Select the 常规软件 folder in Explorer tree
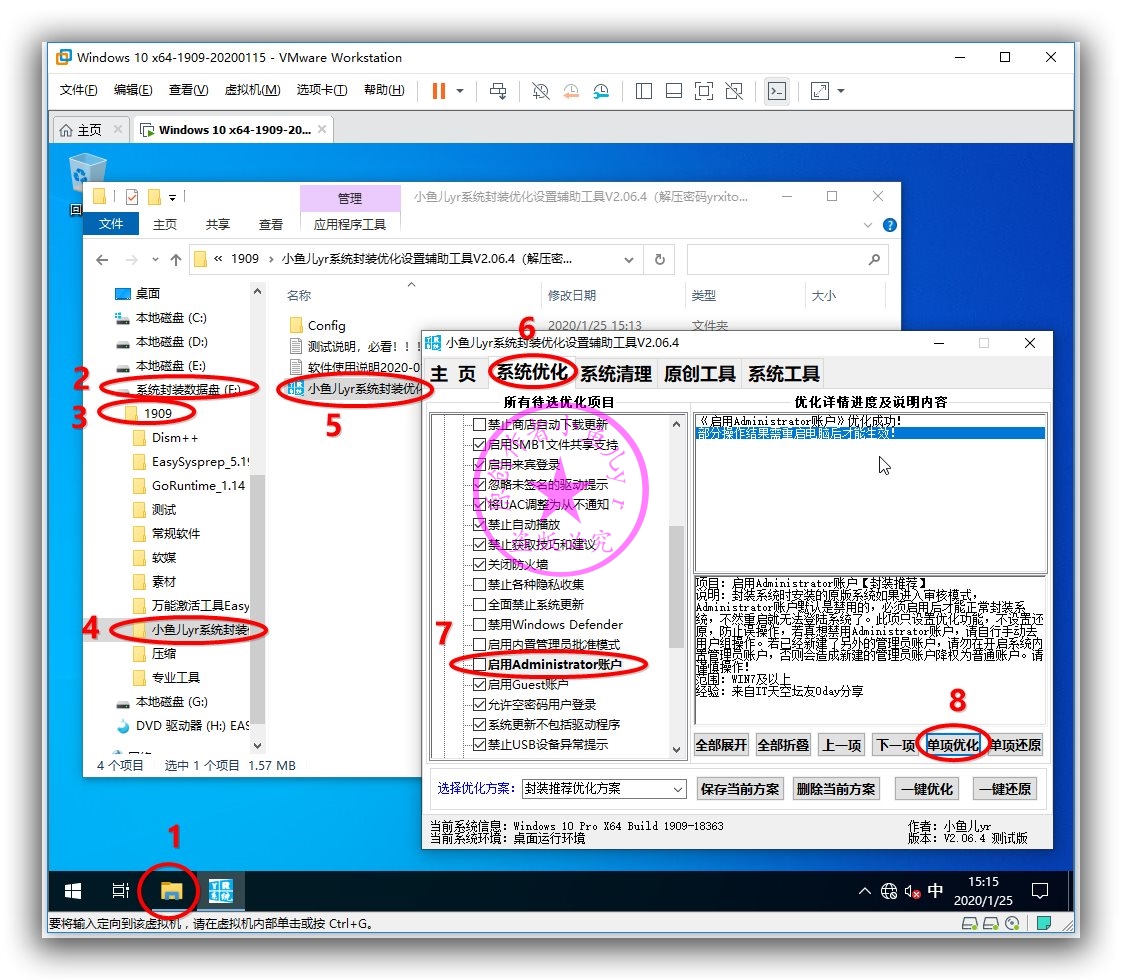Screen dimensions: 1122x980 pos(175,534)
